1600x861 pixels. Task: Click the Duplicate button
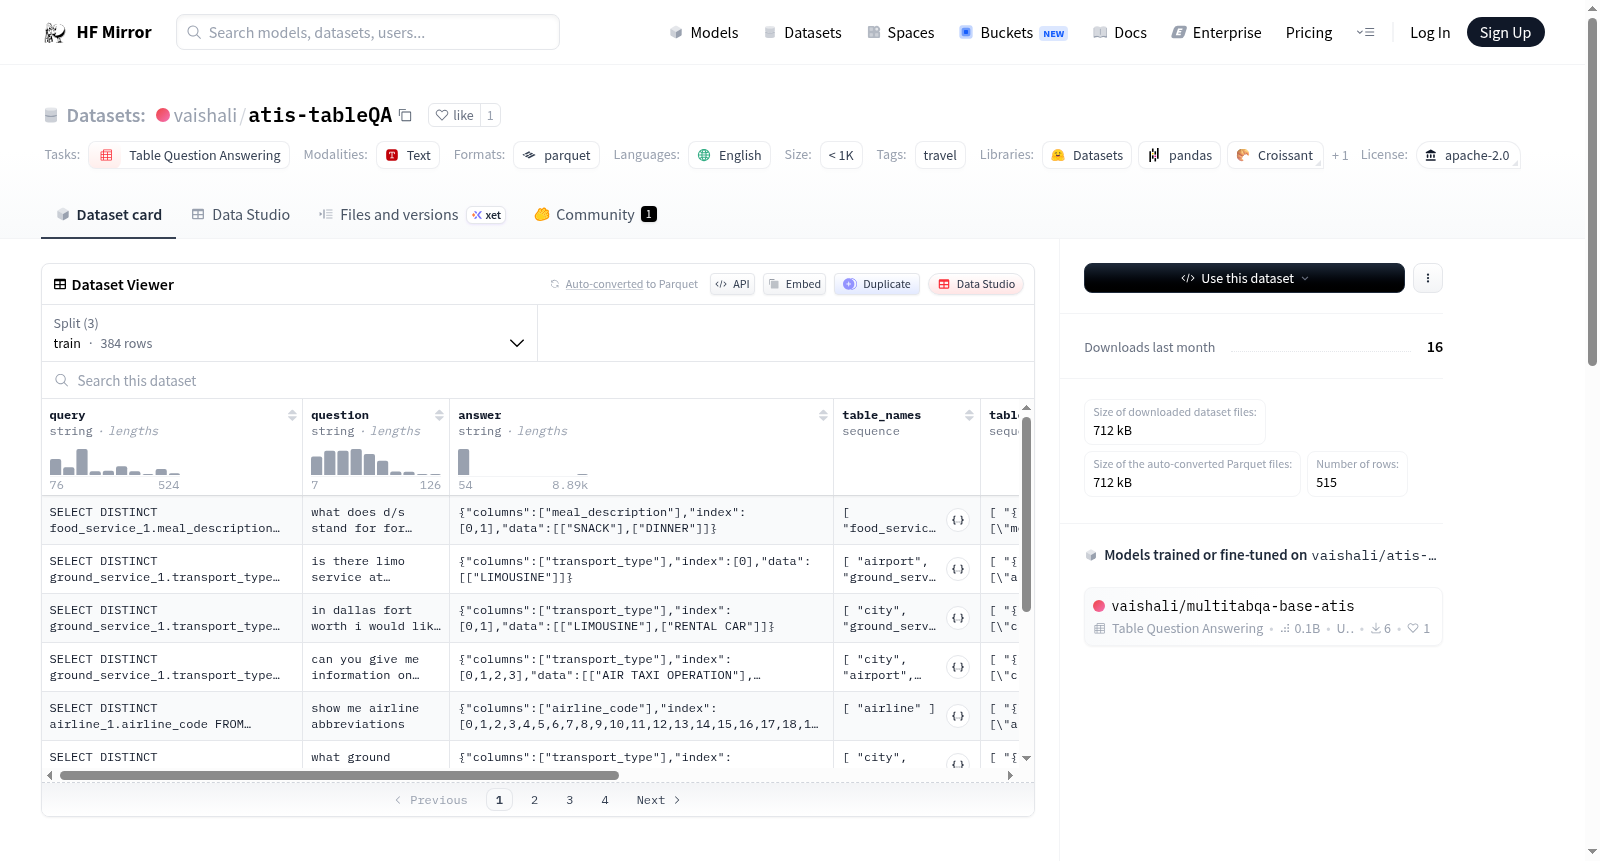(x=877, y=284)
